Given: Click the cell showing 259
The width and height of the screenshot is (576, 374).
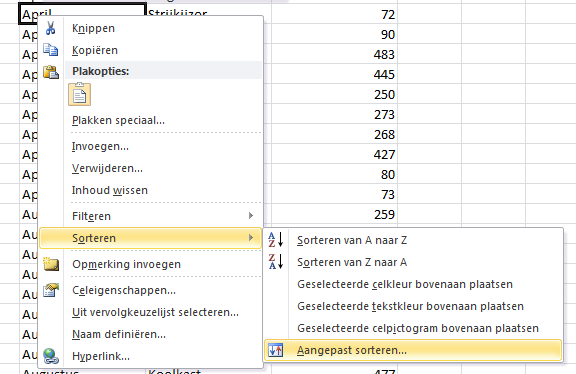Looking at the screenshot, I should click(334, 214).
